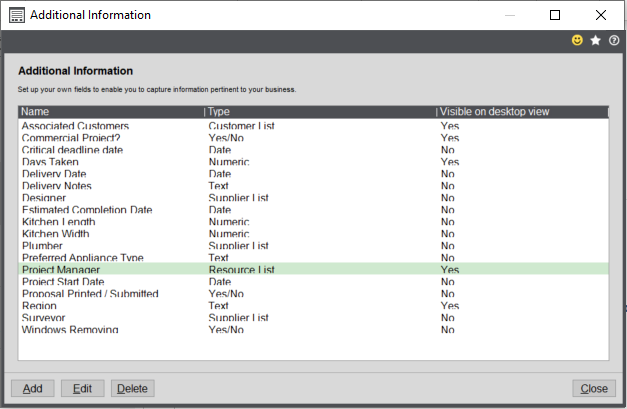
Task: Sort by the Type column header
Action: point(320,112)
